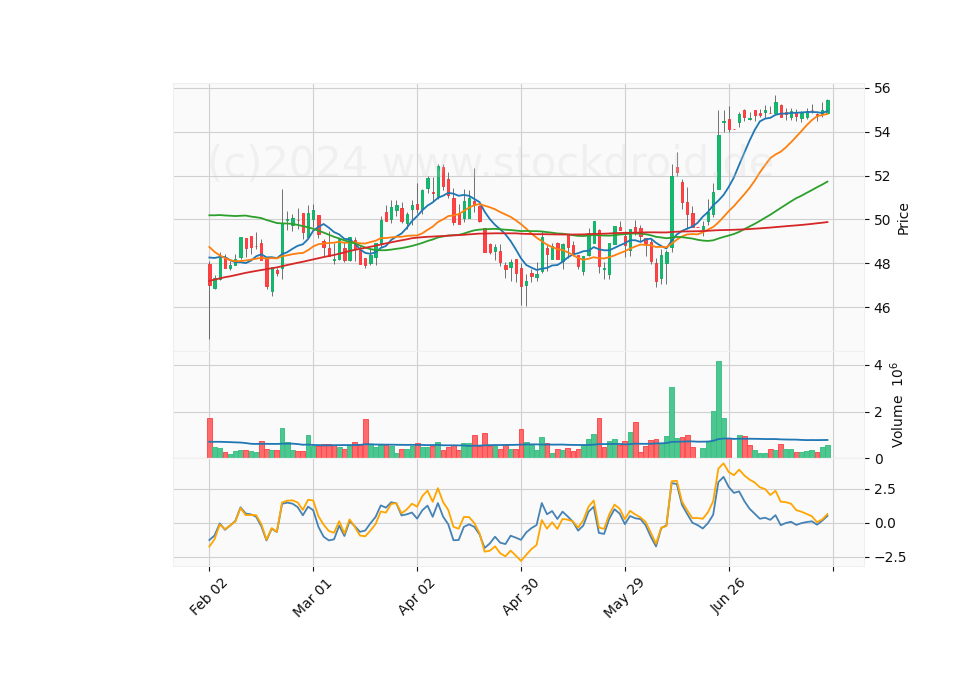Click the 'Volume 10^6' axis title
The width and height of the screenshot is (960, 690).
pyautogui.click(x=897, y=405)
